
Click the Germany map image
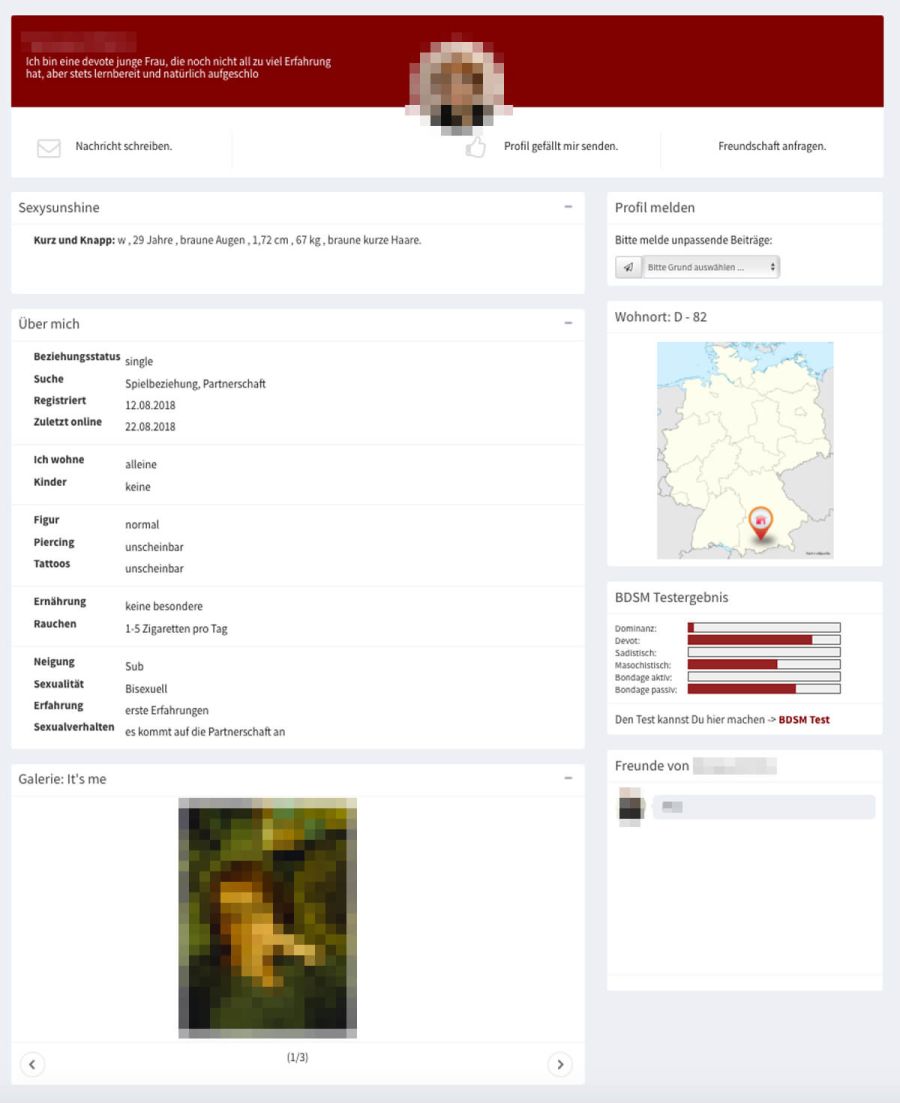(x=745, y=450)
